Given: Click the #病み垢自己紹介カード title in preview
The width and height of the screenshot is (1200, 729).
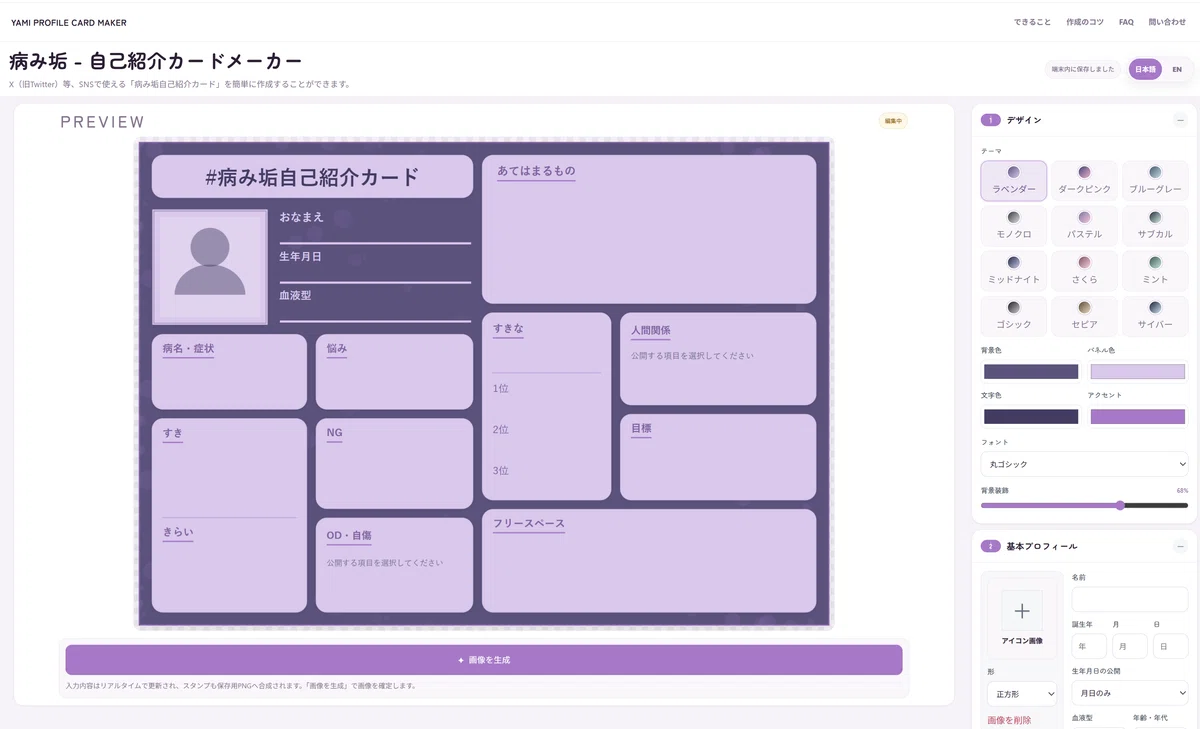Looking at the screenshot, I should point(312,177).
